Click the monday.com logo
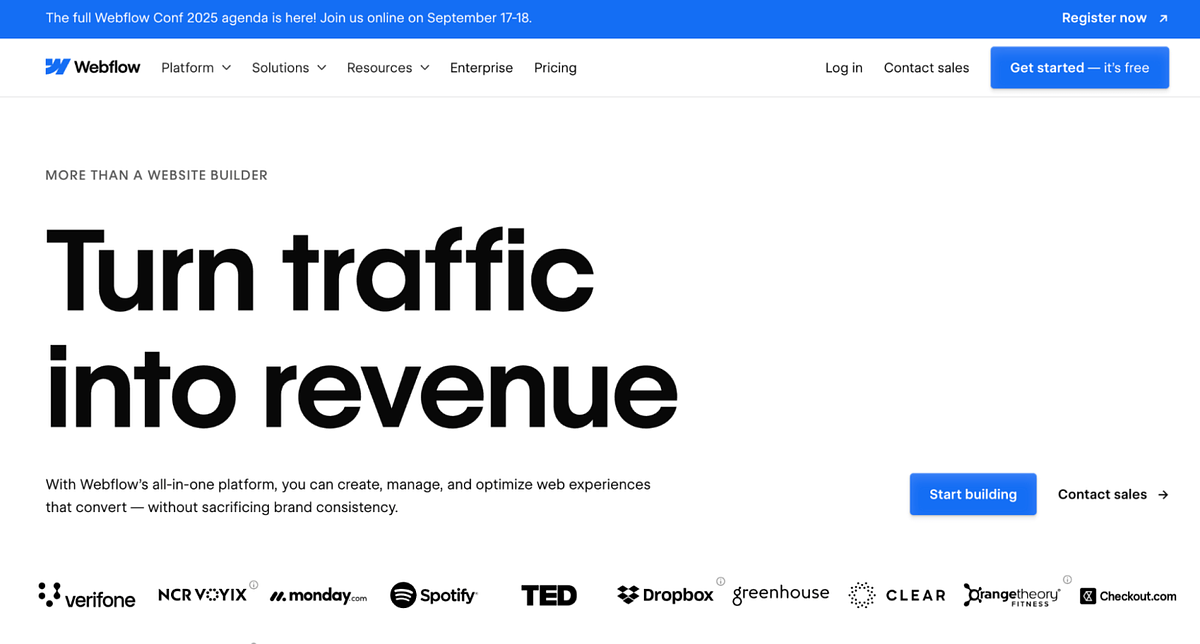 [317, 595]
